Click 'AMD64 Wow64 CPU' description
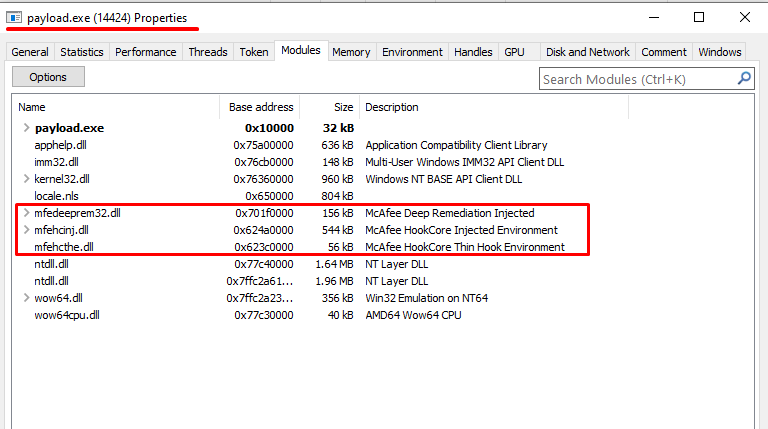Screen dimensions: 768x429 click(413, 315)
